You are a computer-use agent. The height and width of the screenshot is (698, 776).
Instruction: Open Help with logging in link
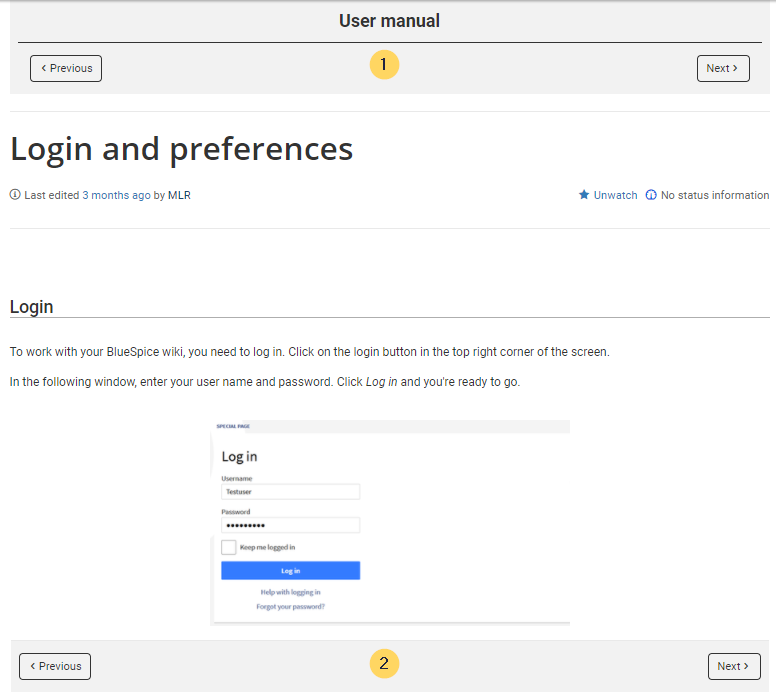coord(291,592)
